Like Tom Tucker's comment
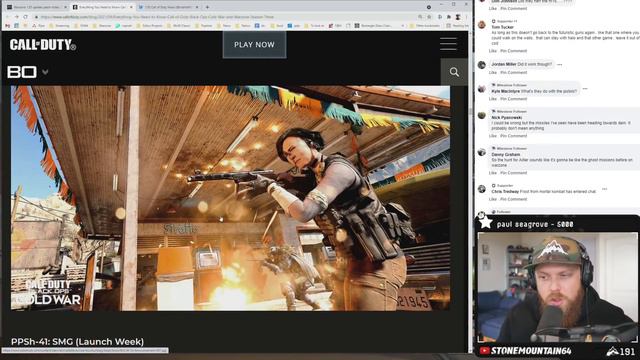This screenshot has width=640, height=360. (493, 51)
